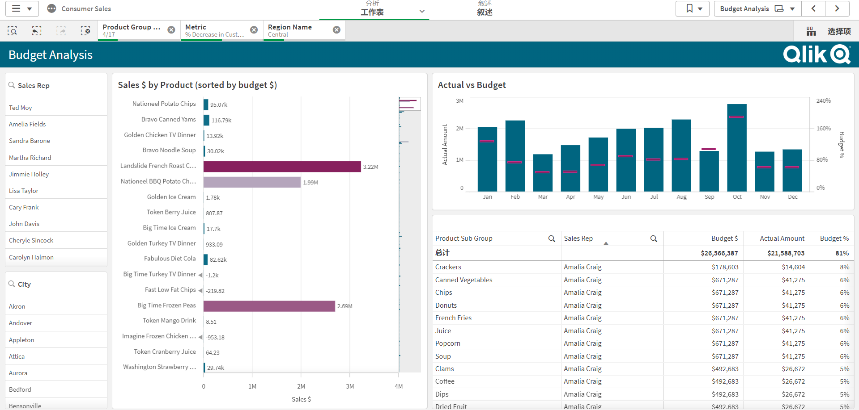This screenshot has height=410, width=859.
Task: Sort table by Budget $ header
Action: click(x=725, y=238)
